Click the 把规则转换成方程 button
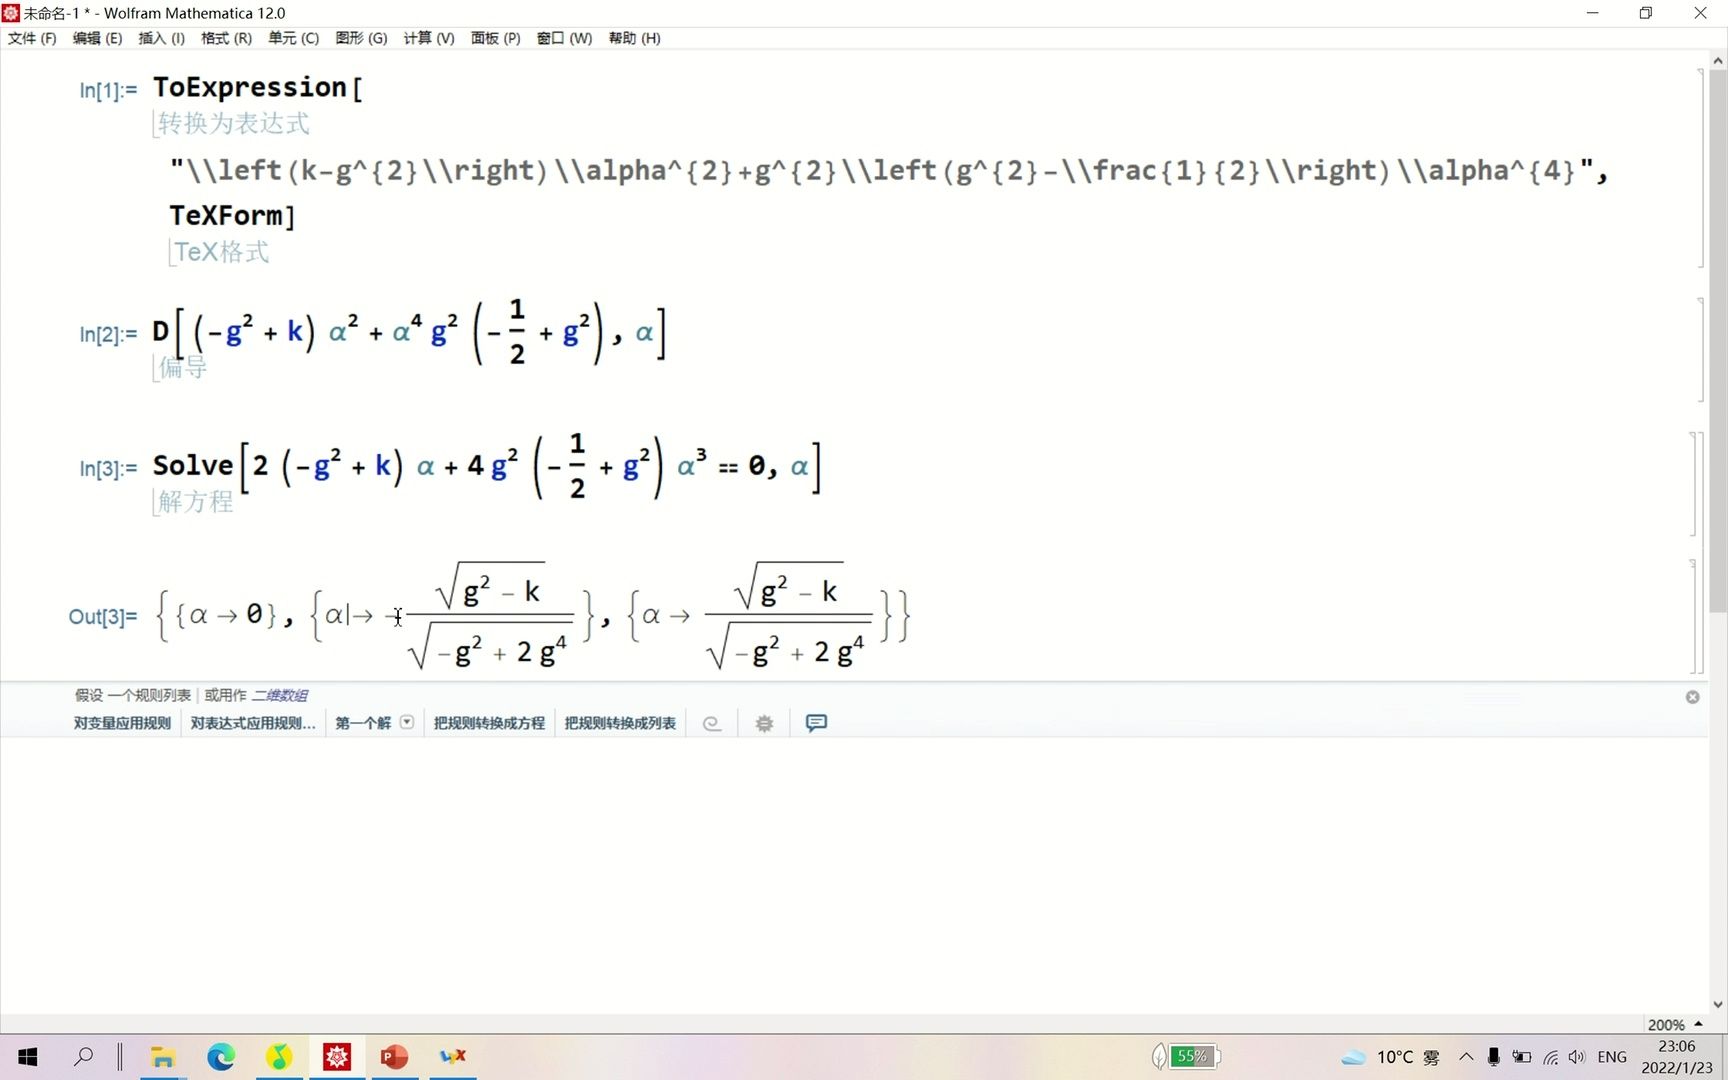The image size is (1728, 1080). click(489, 722)
